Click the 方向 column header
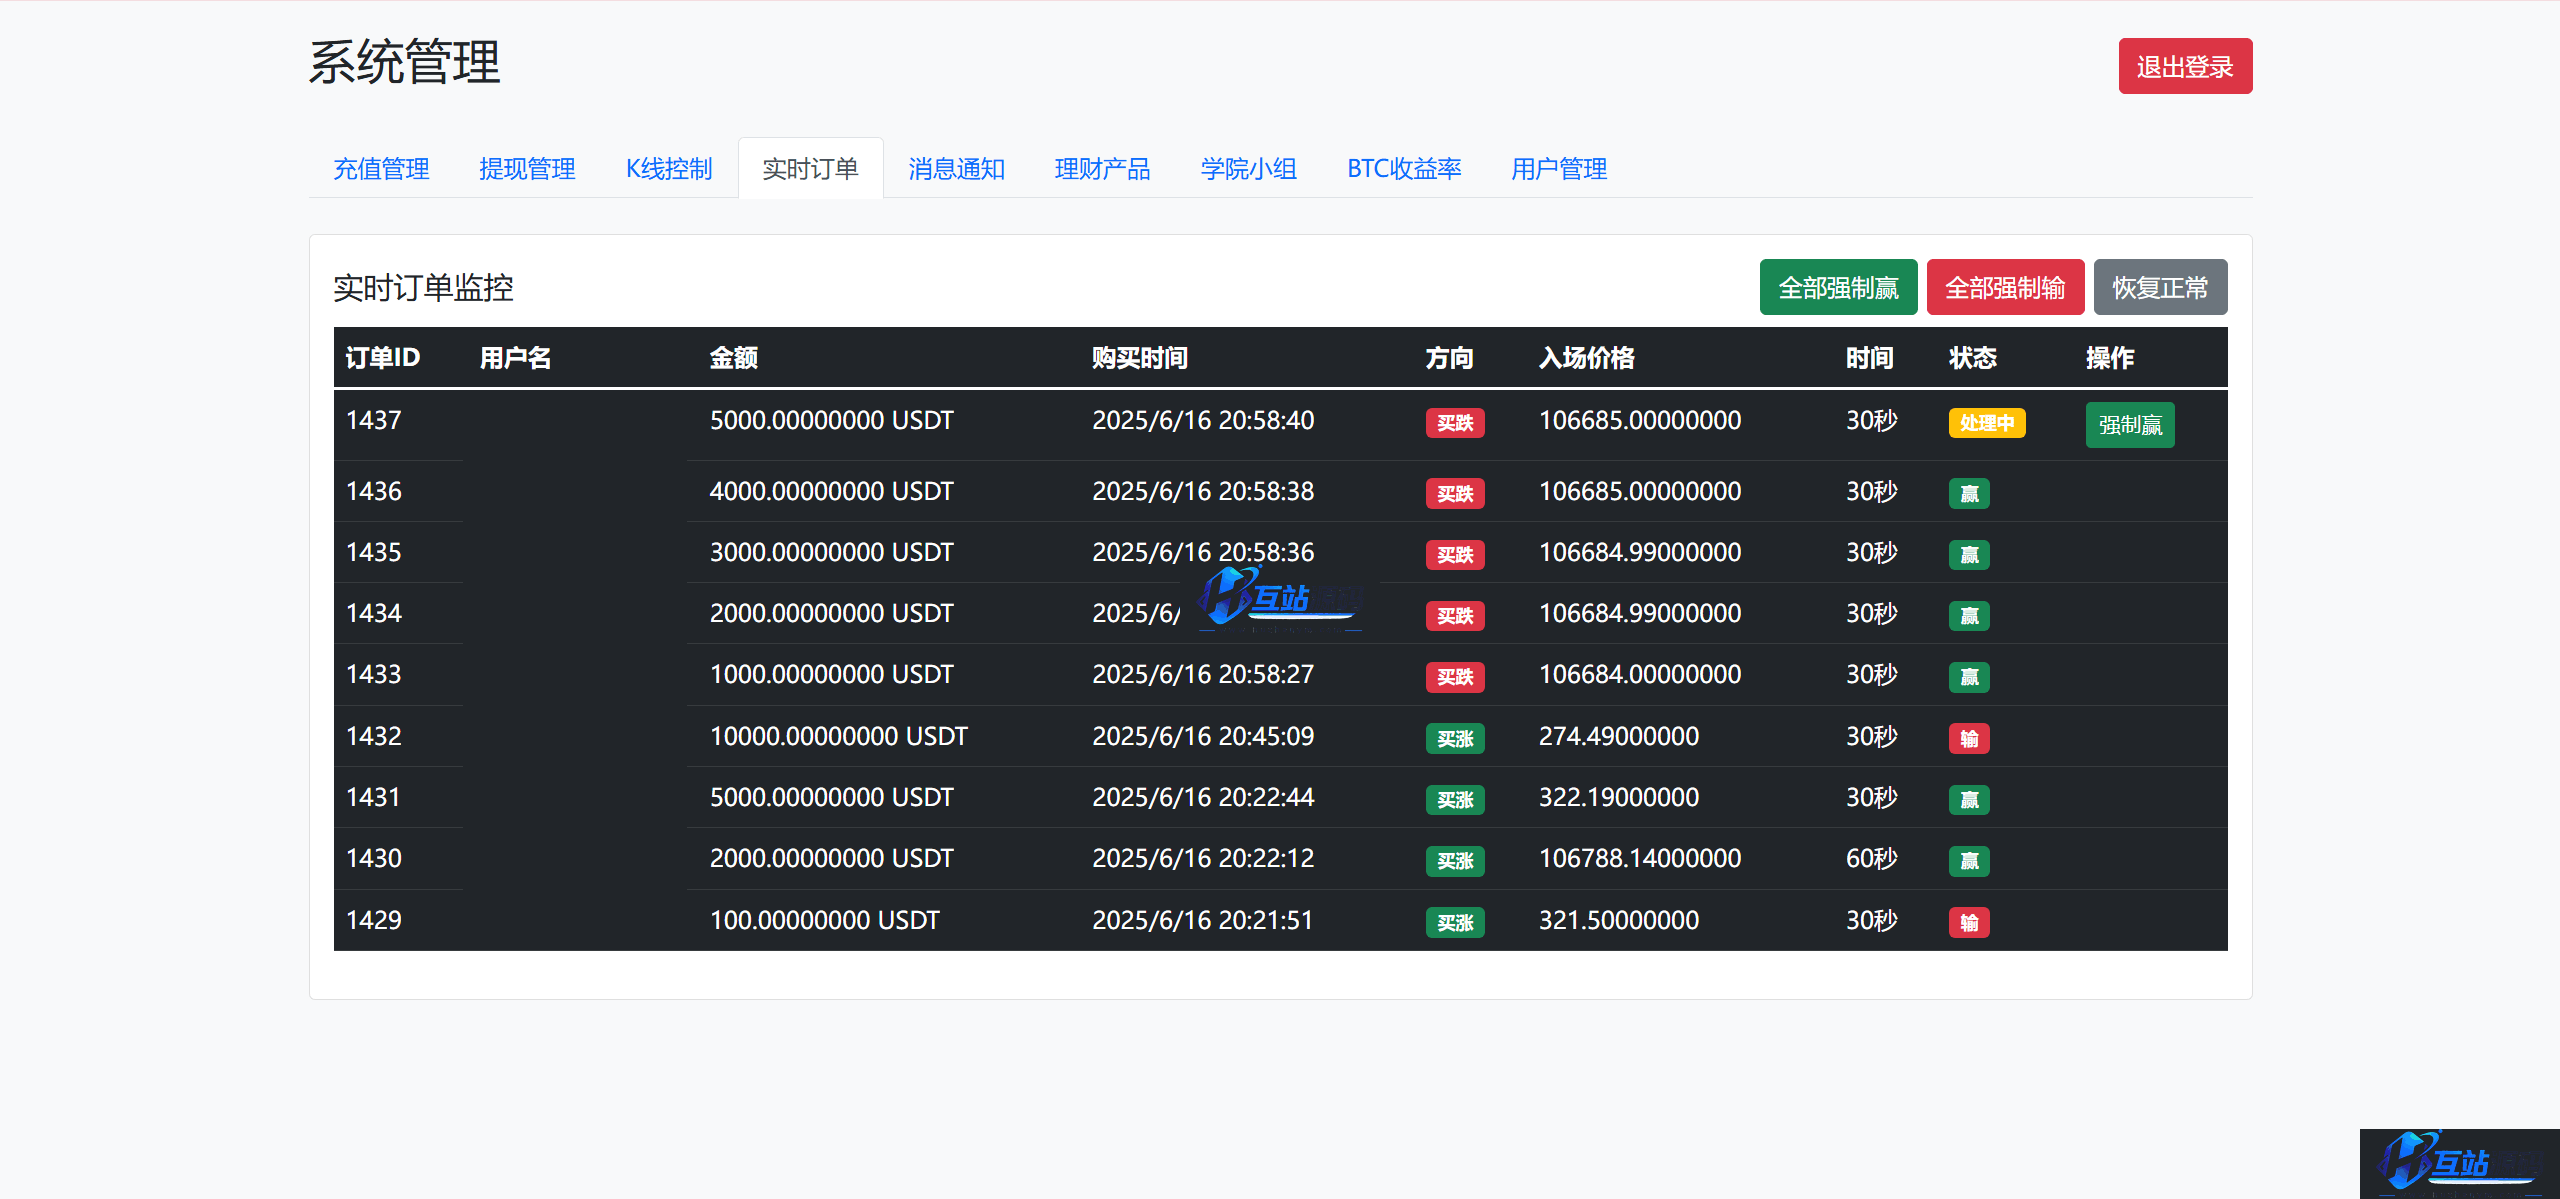This screenshot has height=1199, width=2560. coord(1450,357)
